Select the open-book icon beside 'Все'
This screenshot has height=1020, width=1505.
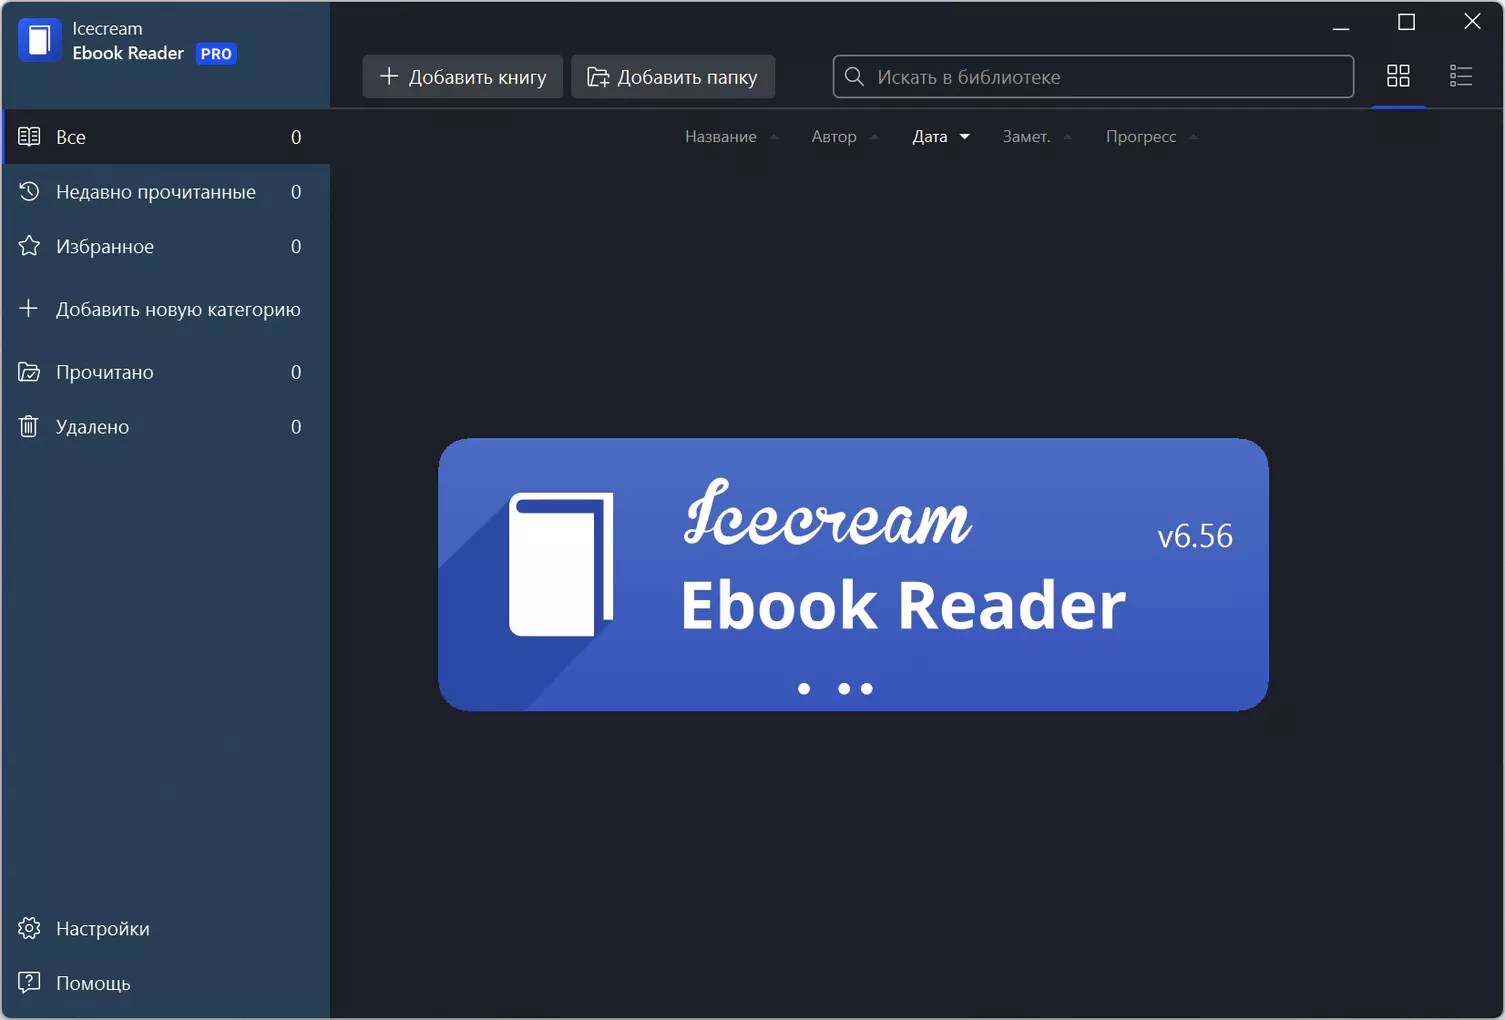pyautogui.click(x=29, y=137)
